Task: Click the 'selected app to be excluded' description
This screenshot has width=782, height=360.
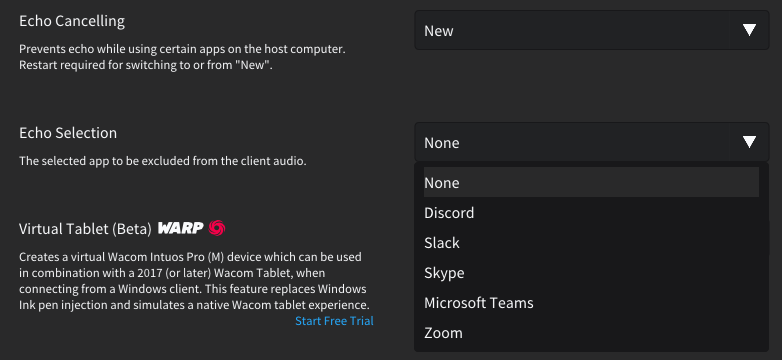Action: [163, 161]
